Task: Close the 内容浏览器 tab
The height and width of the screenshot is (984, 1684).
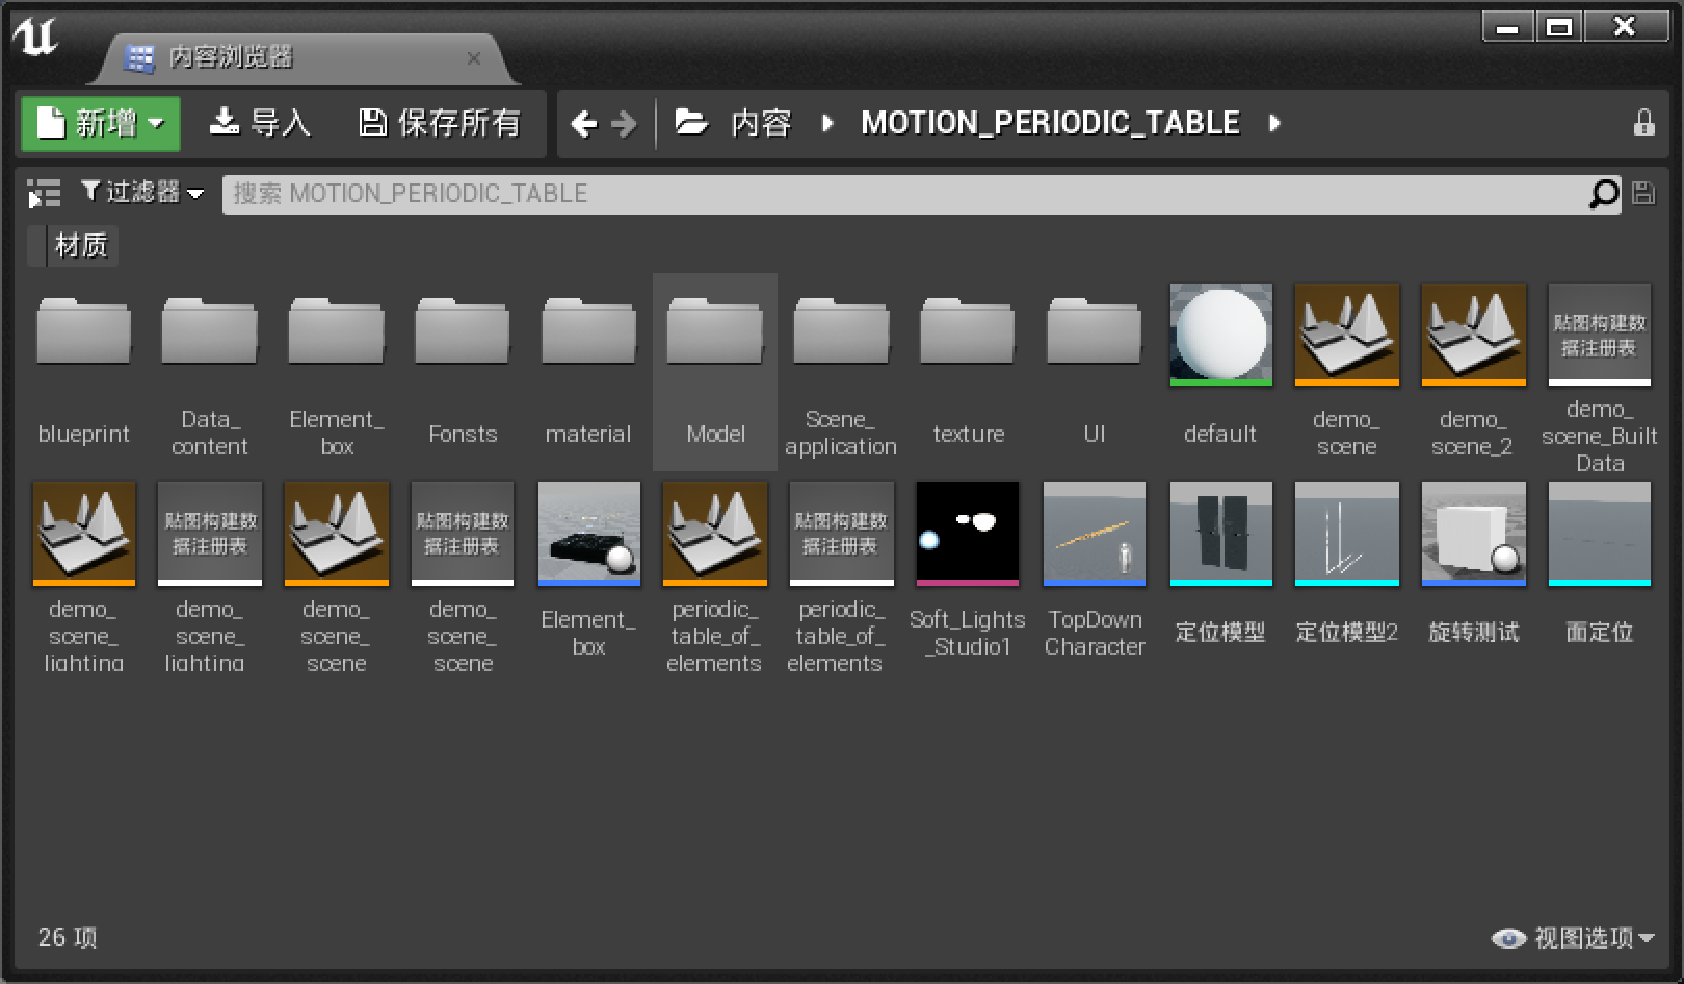Action: pyautogui.click(x=473, y=59)
